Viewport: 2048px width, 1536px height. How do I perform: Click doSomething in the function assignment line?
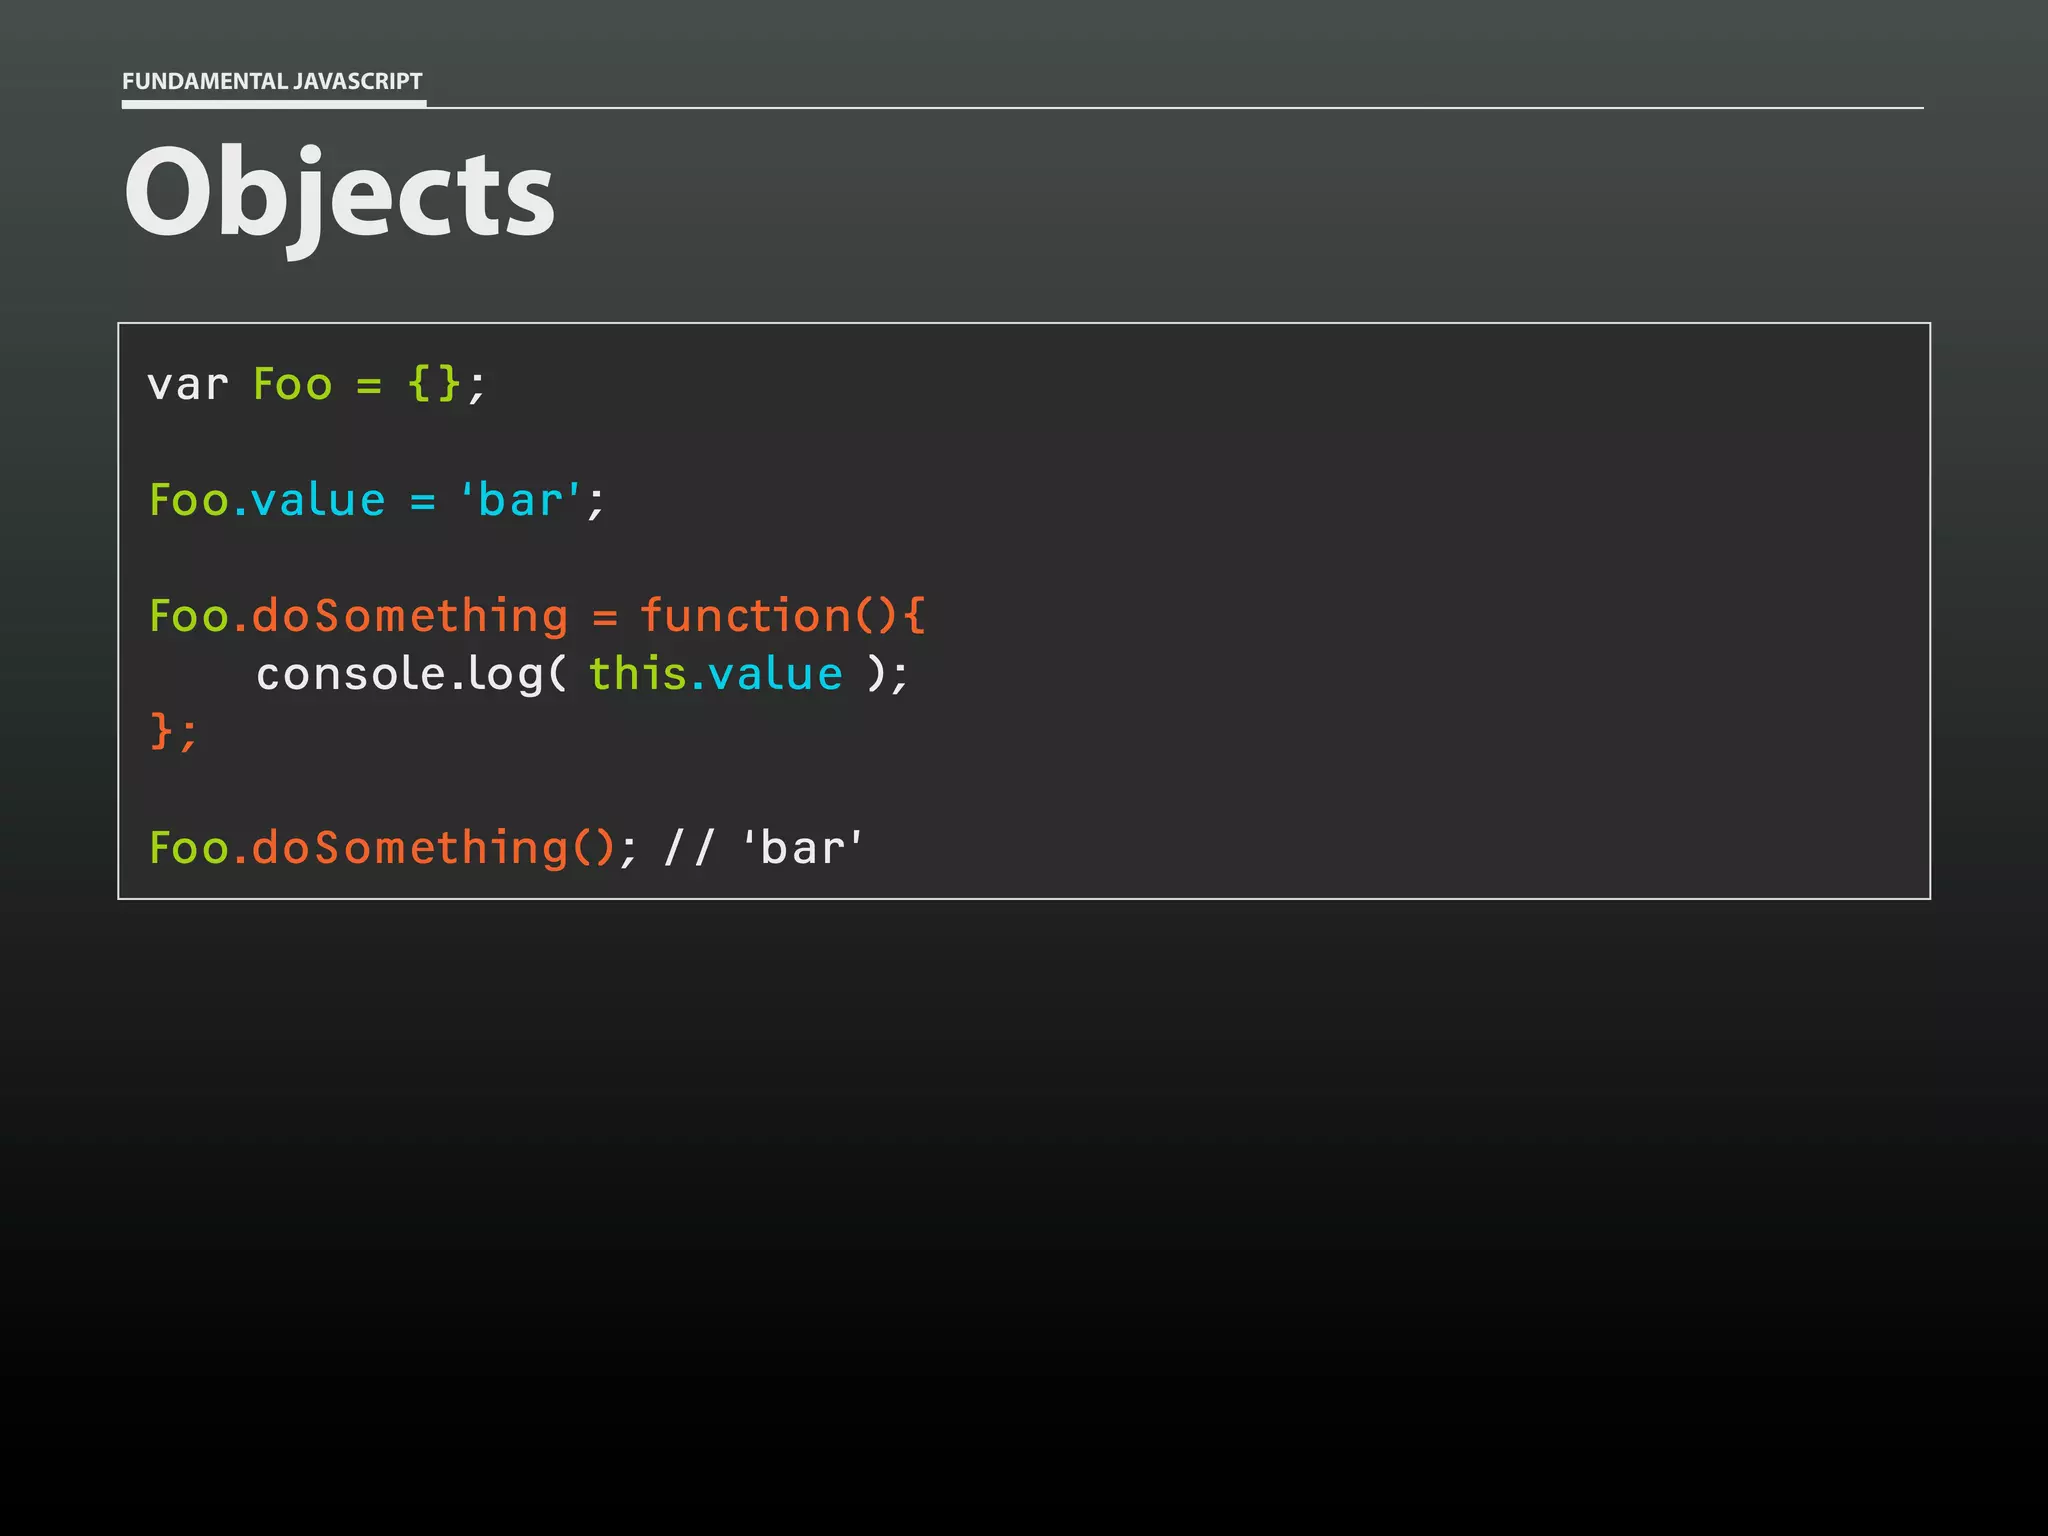tap(410, 616)
